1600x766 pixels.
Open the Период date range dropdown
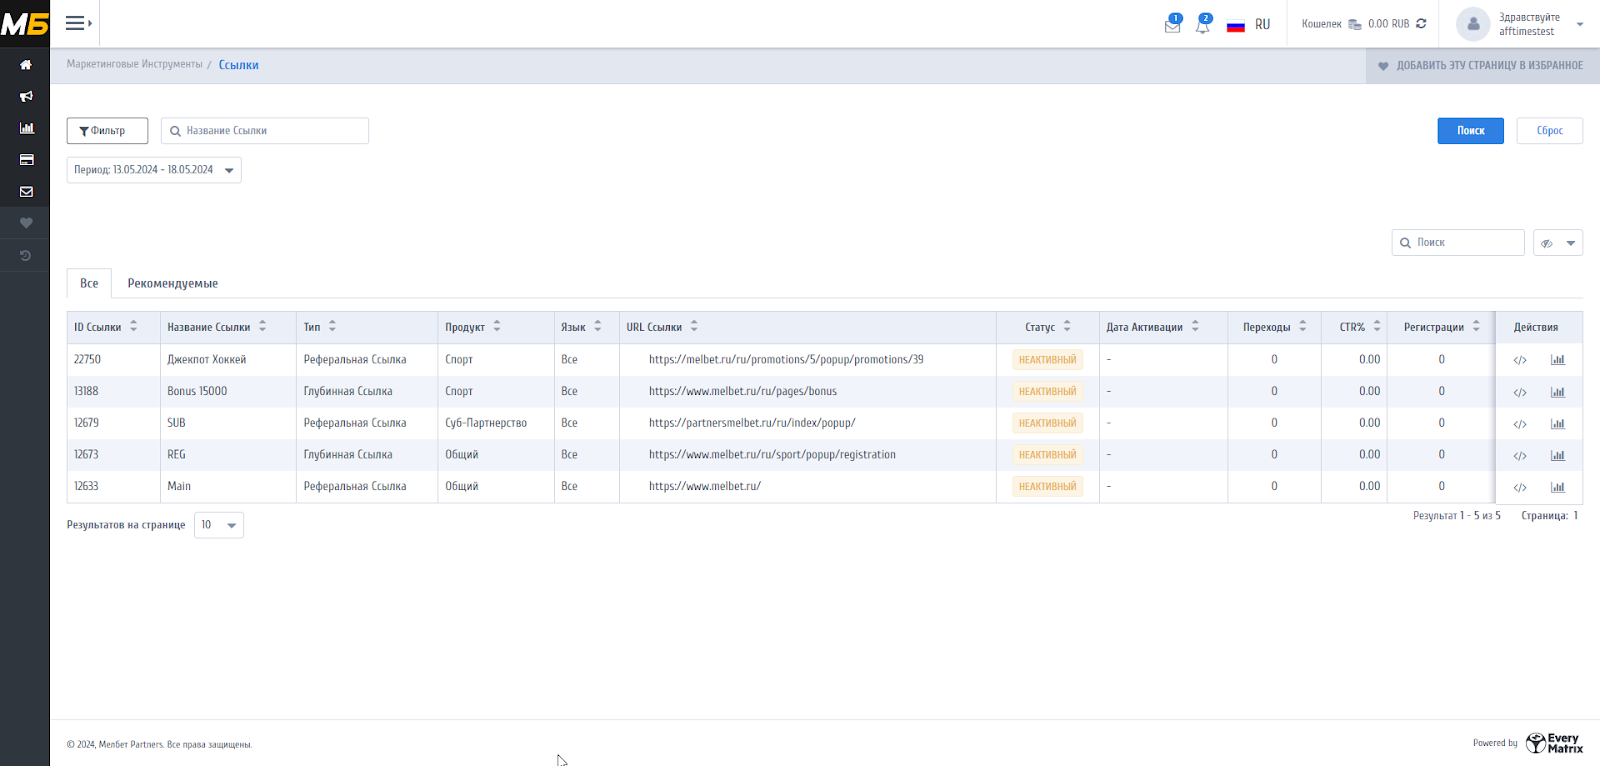coord(154,170)
